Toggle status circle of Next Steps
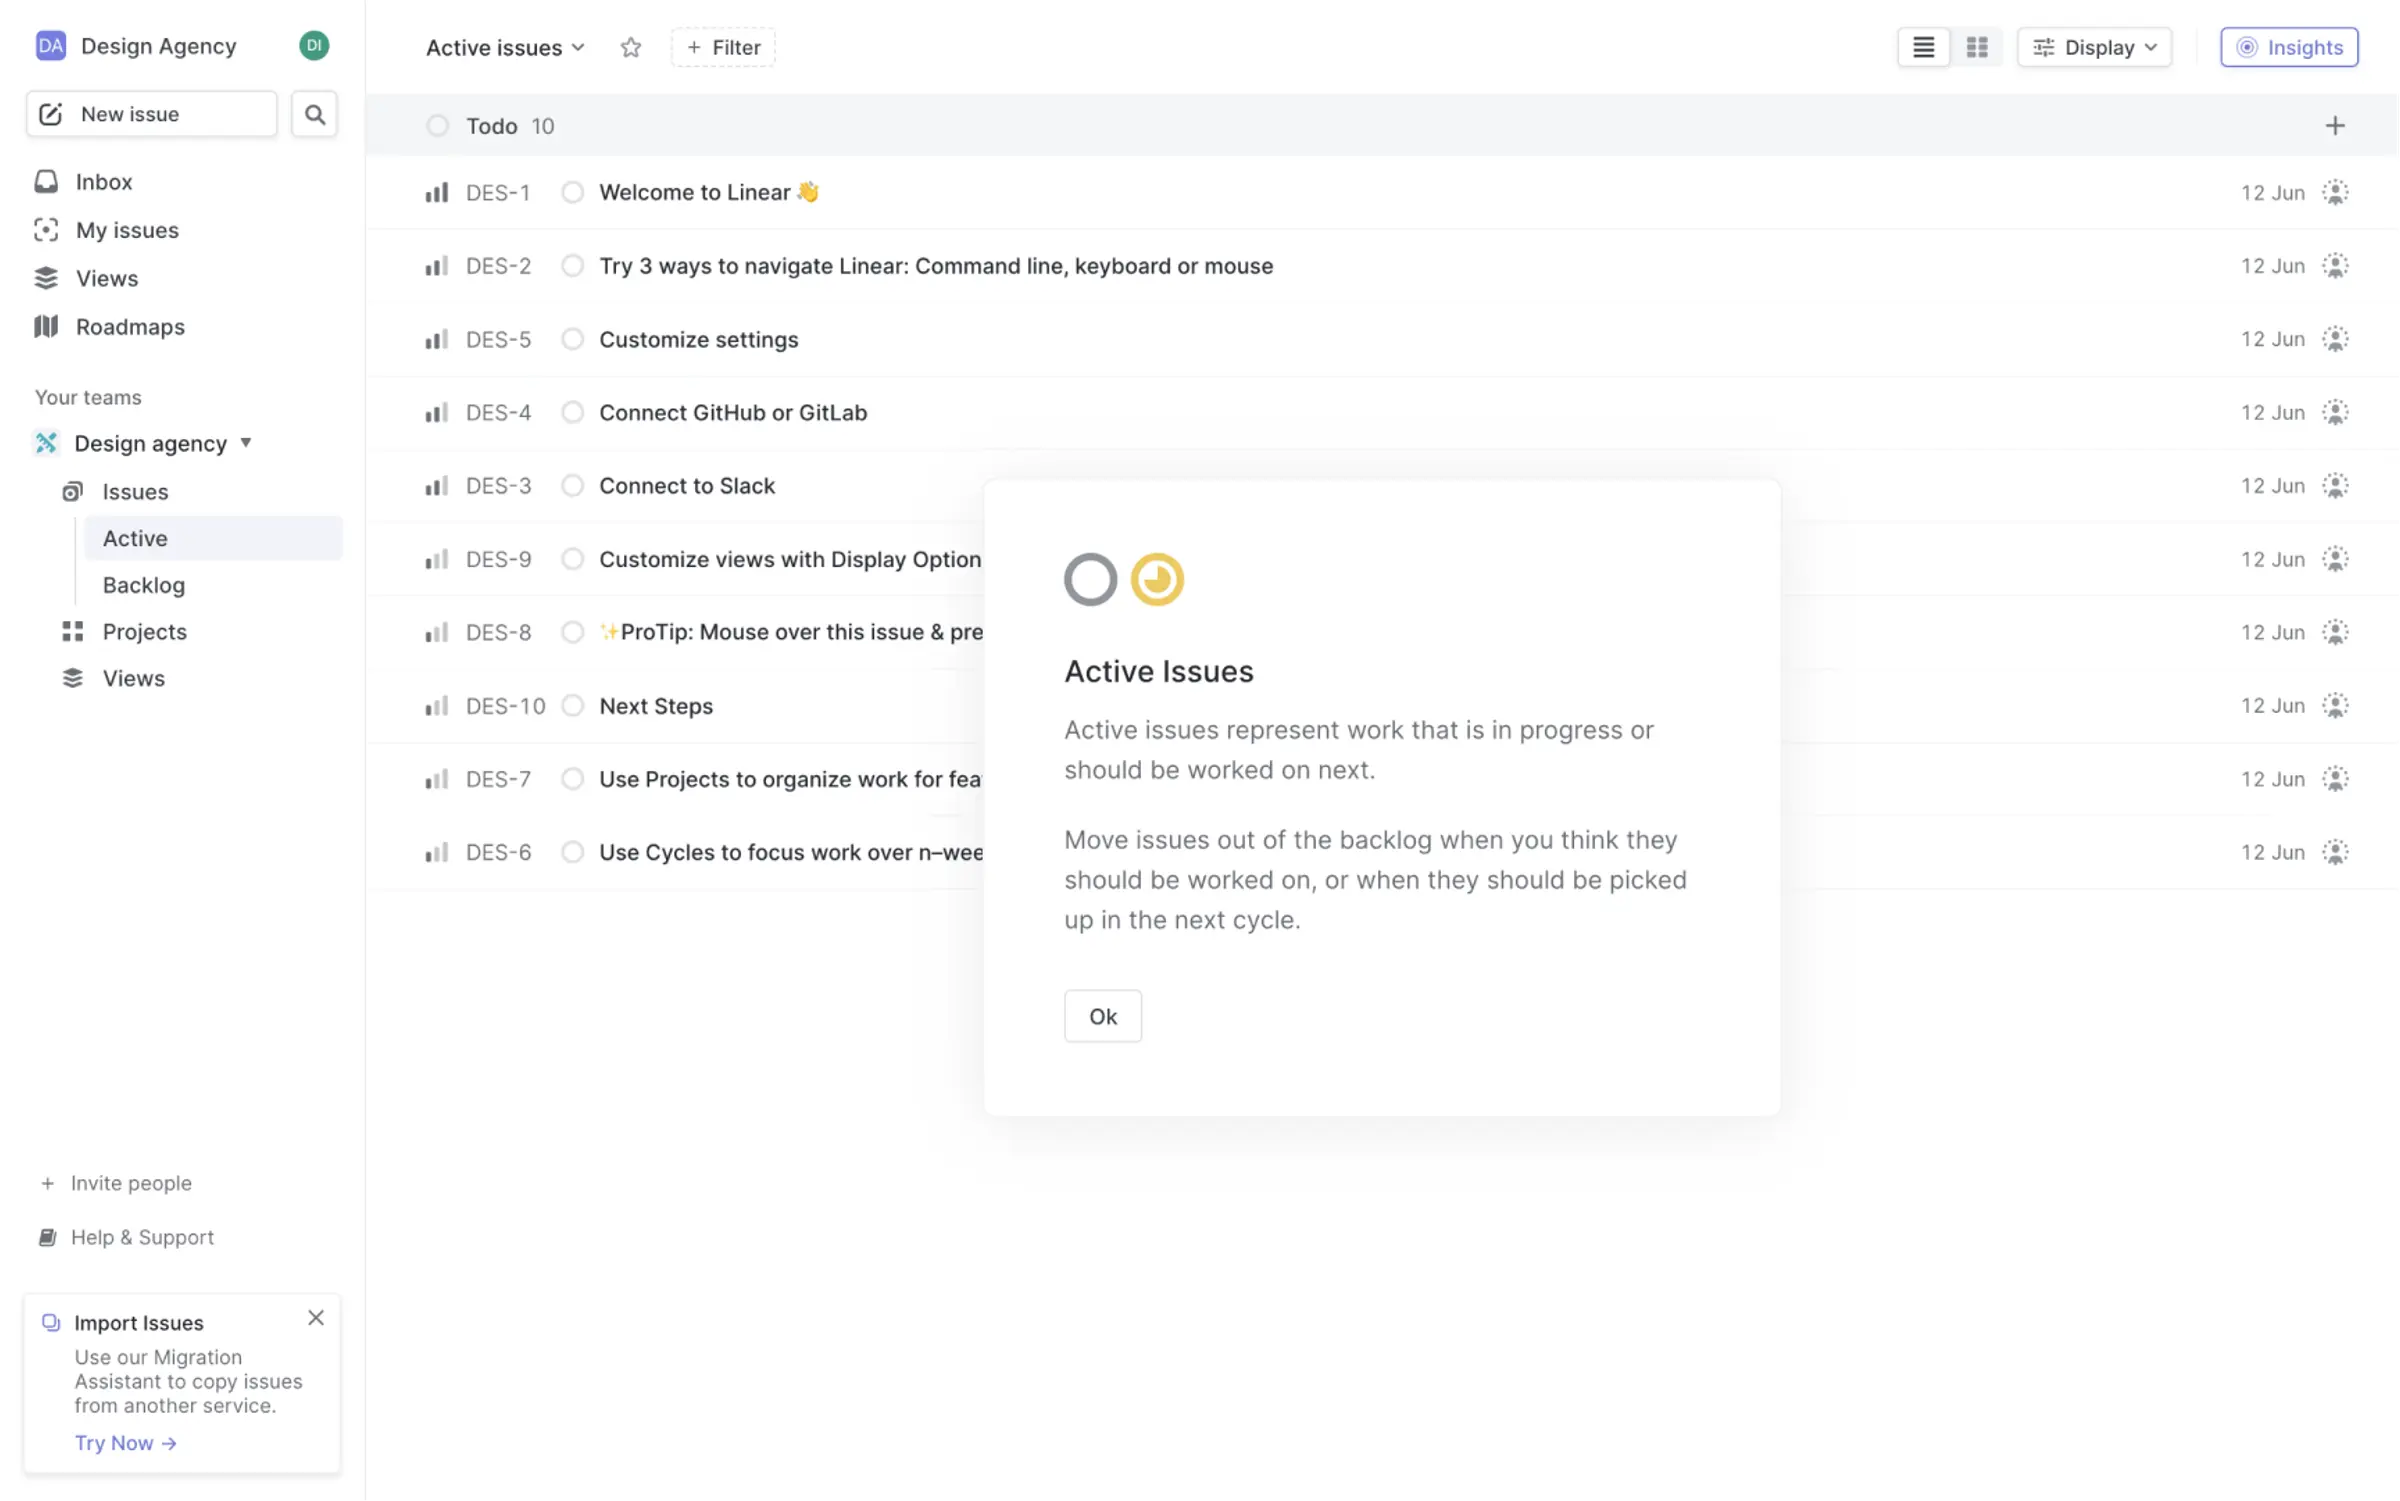2400x1501 pixels. click(572, 706)
